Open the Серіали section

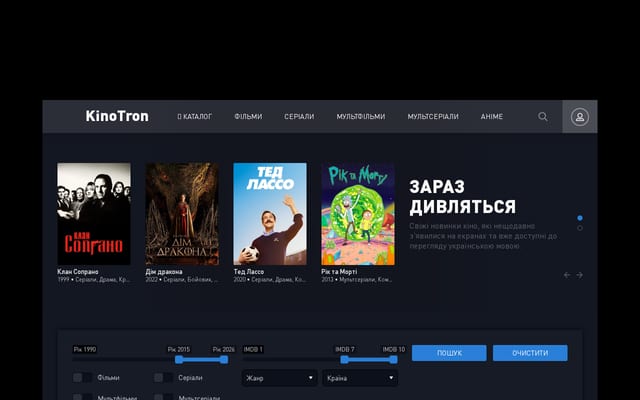click(x=299, y=117)
